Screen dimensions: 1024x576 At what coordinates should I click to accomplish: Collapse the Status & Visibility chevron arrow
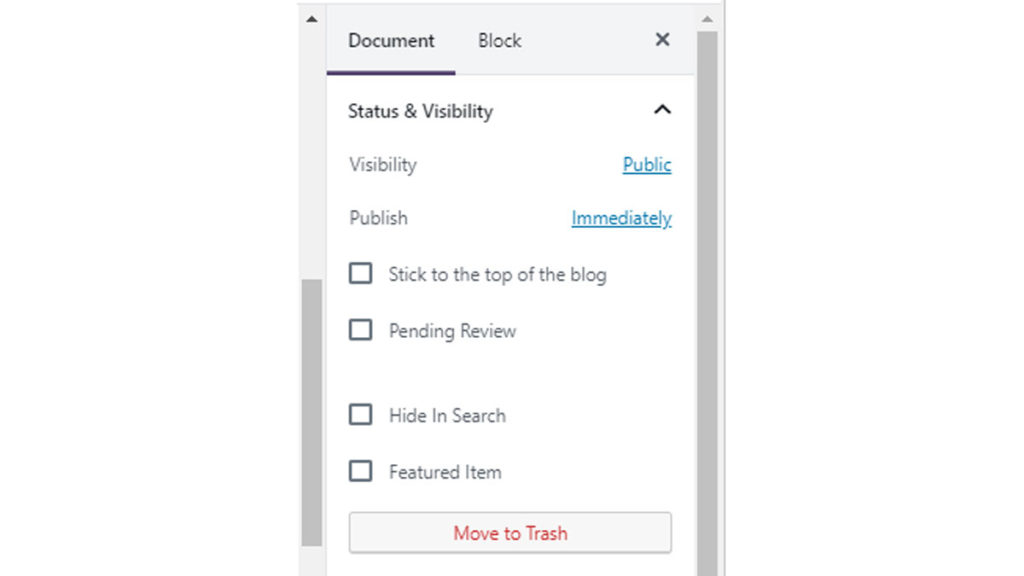pos(662,110)
